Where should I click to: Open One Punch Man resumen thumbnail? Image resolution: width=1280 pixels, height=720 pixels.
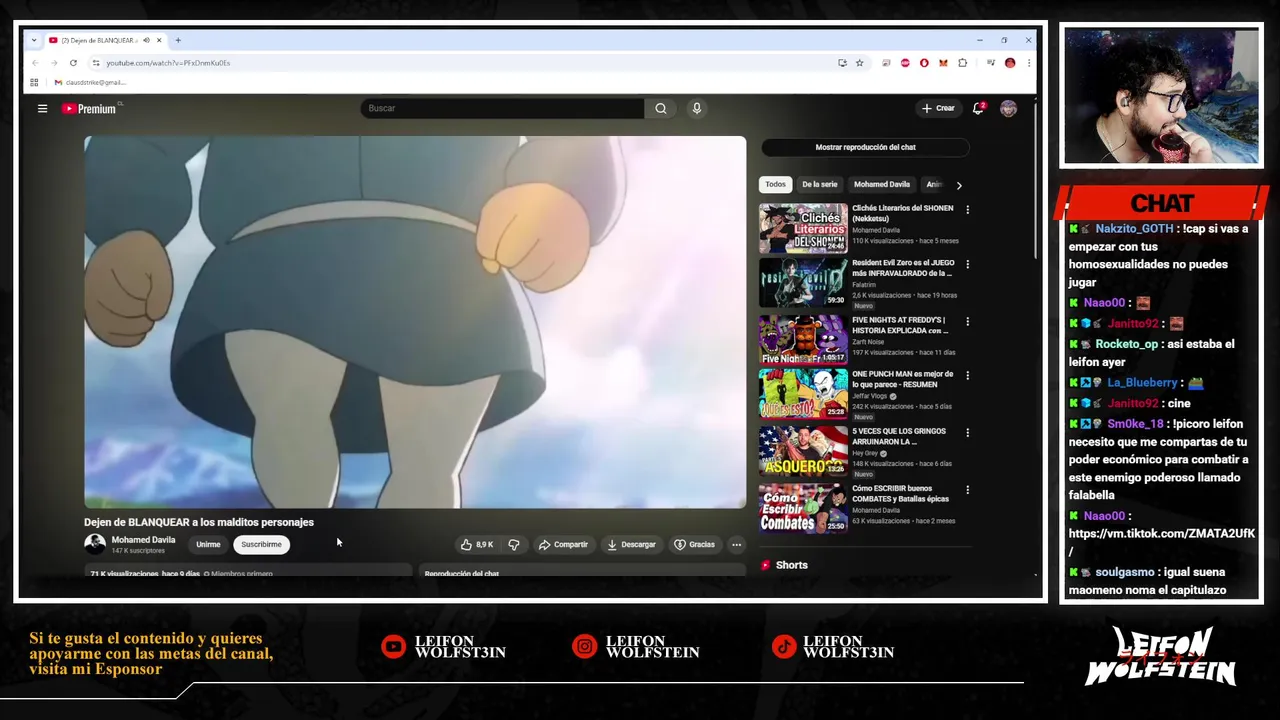[803, 395]
